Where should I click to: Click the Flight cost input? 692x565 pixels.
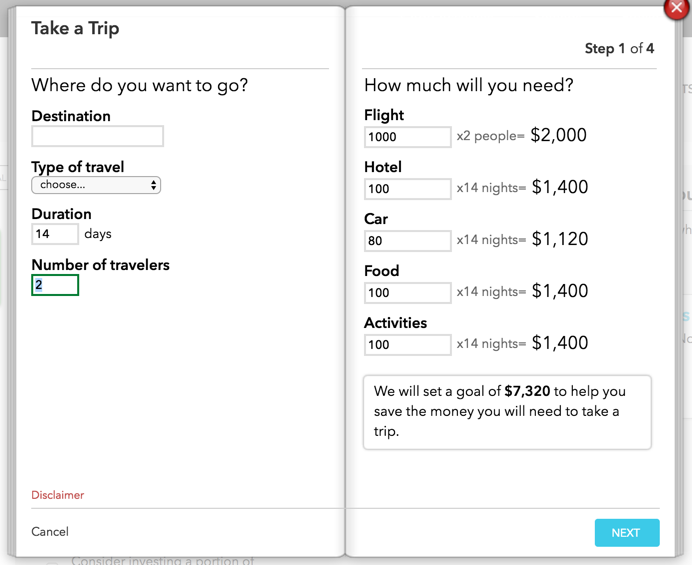pos(407,137)
